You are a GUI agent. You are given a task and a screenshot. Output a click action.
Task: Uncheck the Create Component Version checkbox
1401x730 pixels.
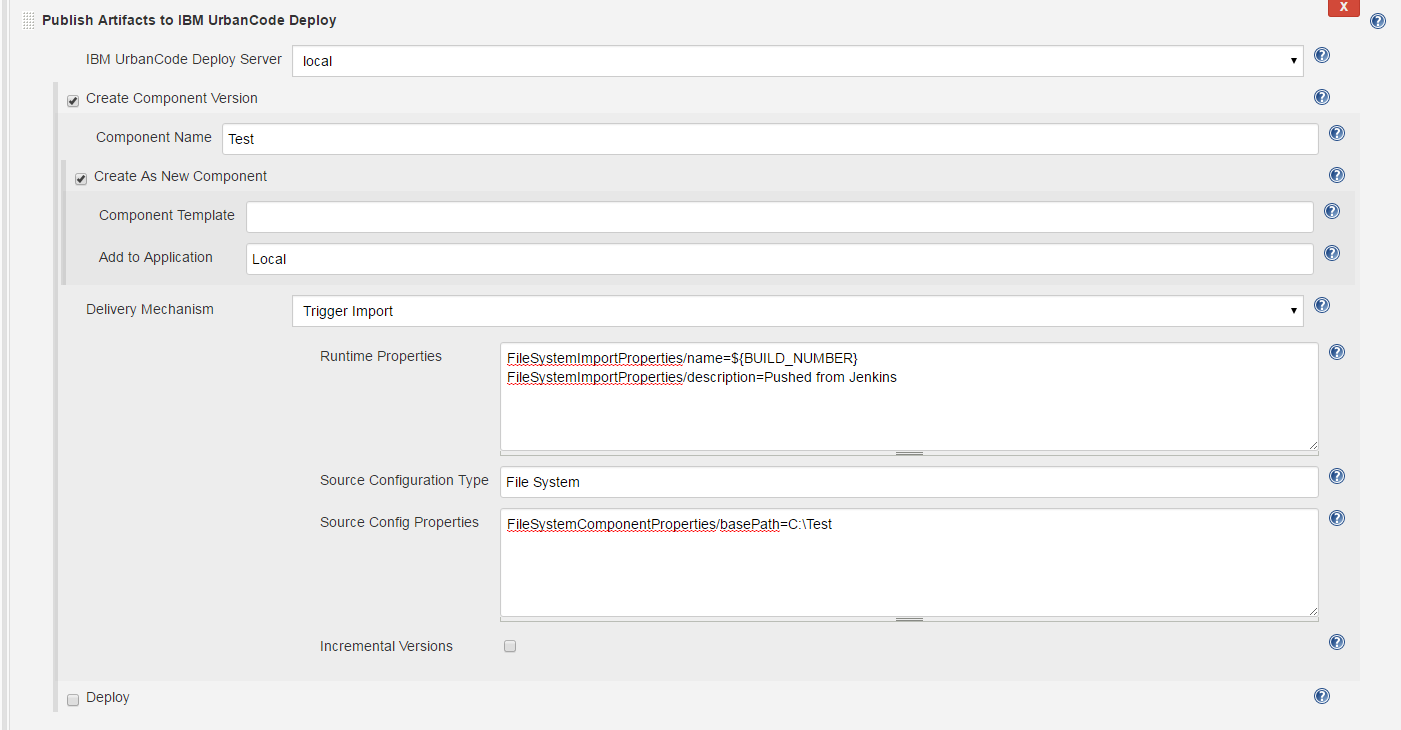click(x=73, y=100)
